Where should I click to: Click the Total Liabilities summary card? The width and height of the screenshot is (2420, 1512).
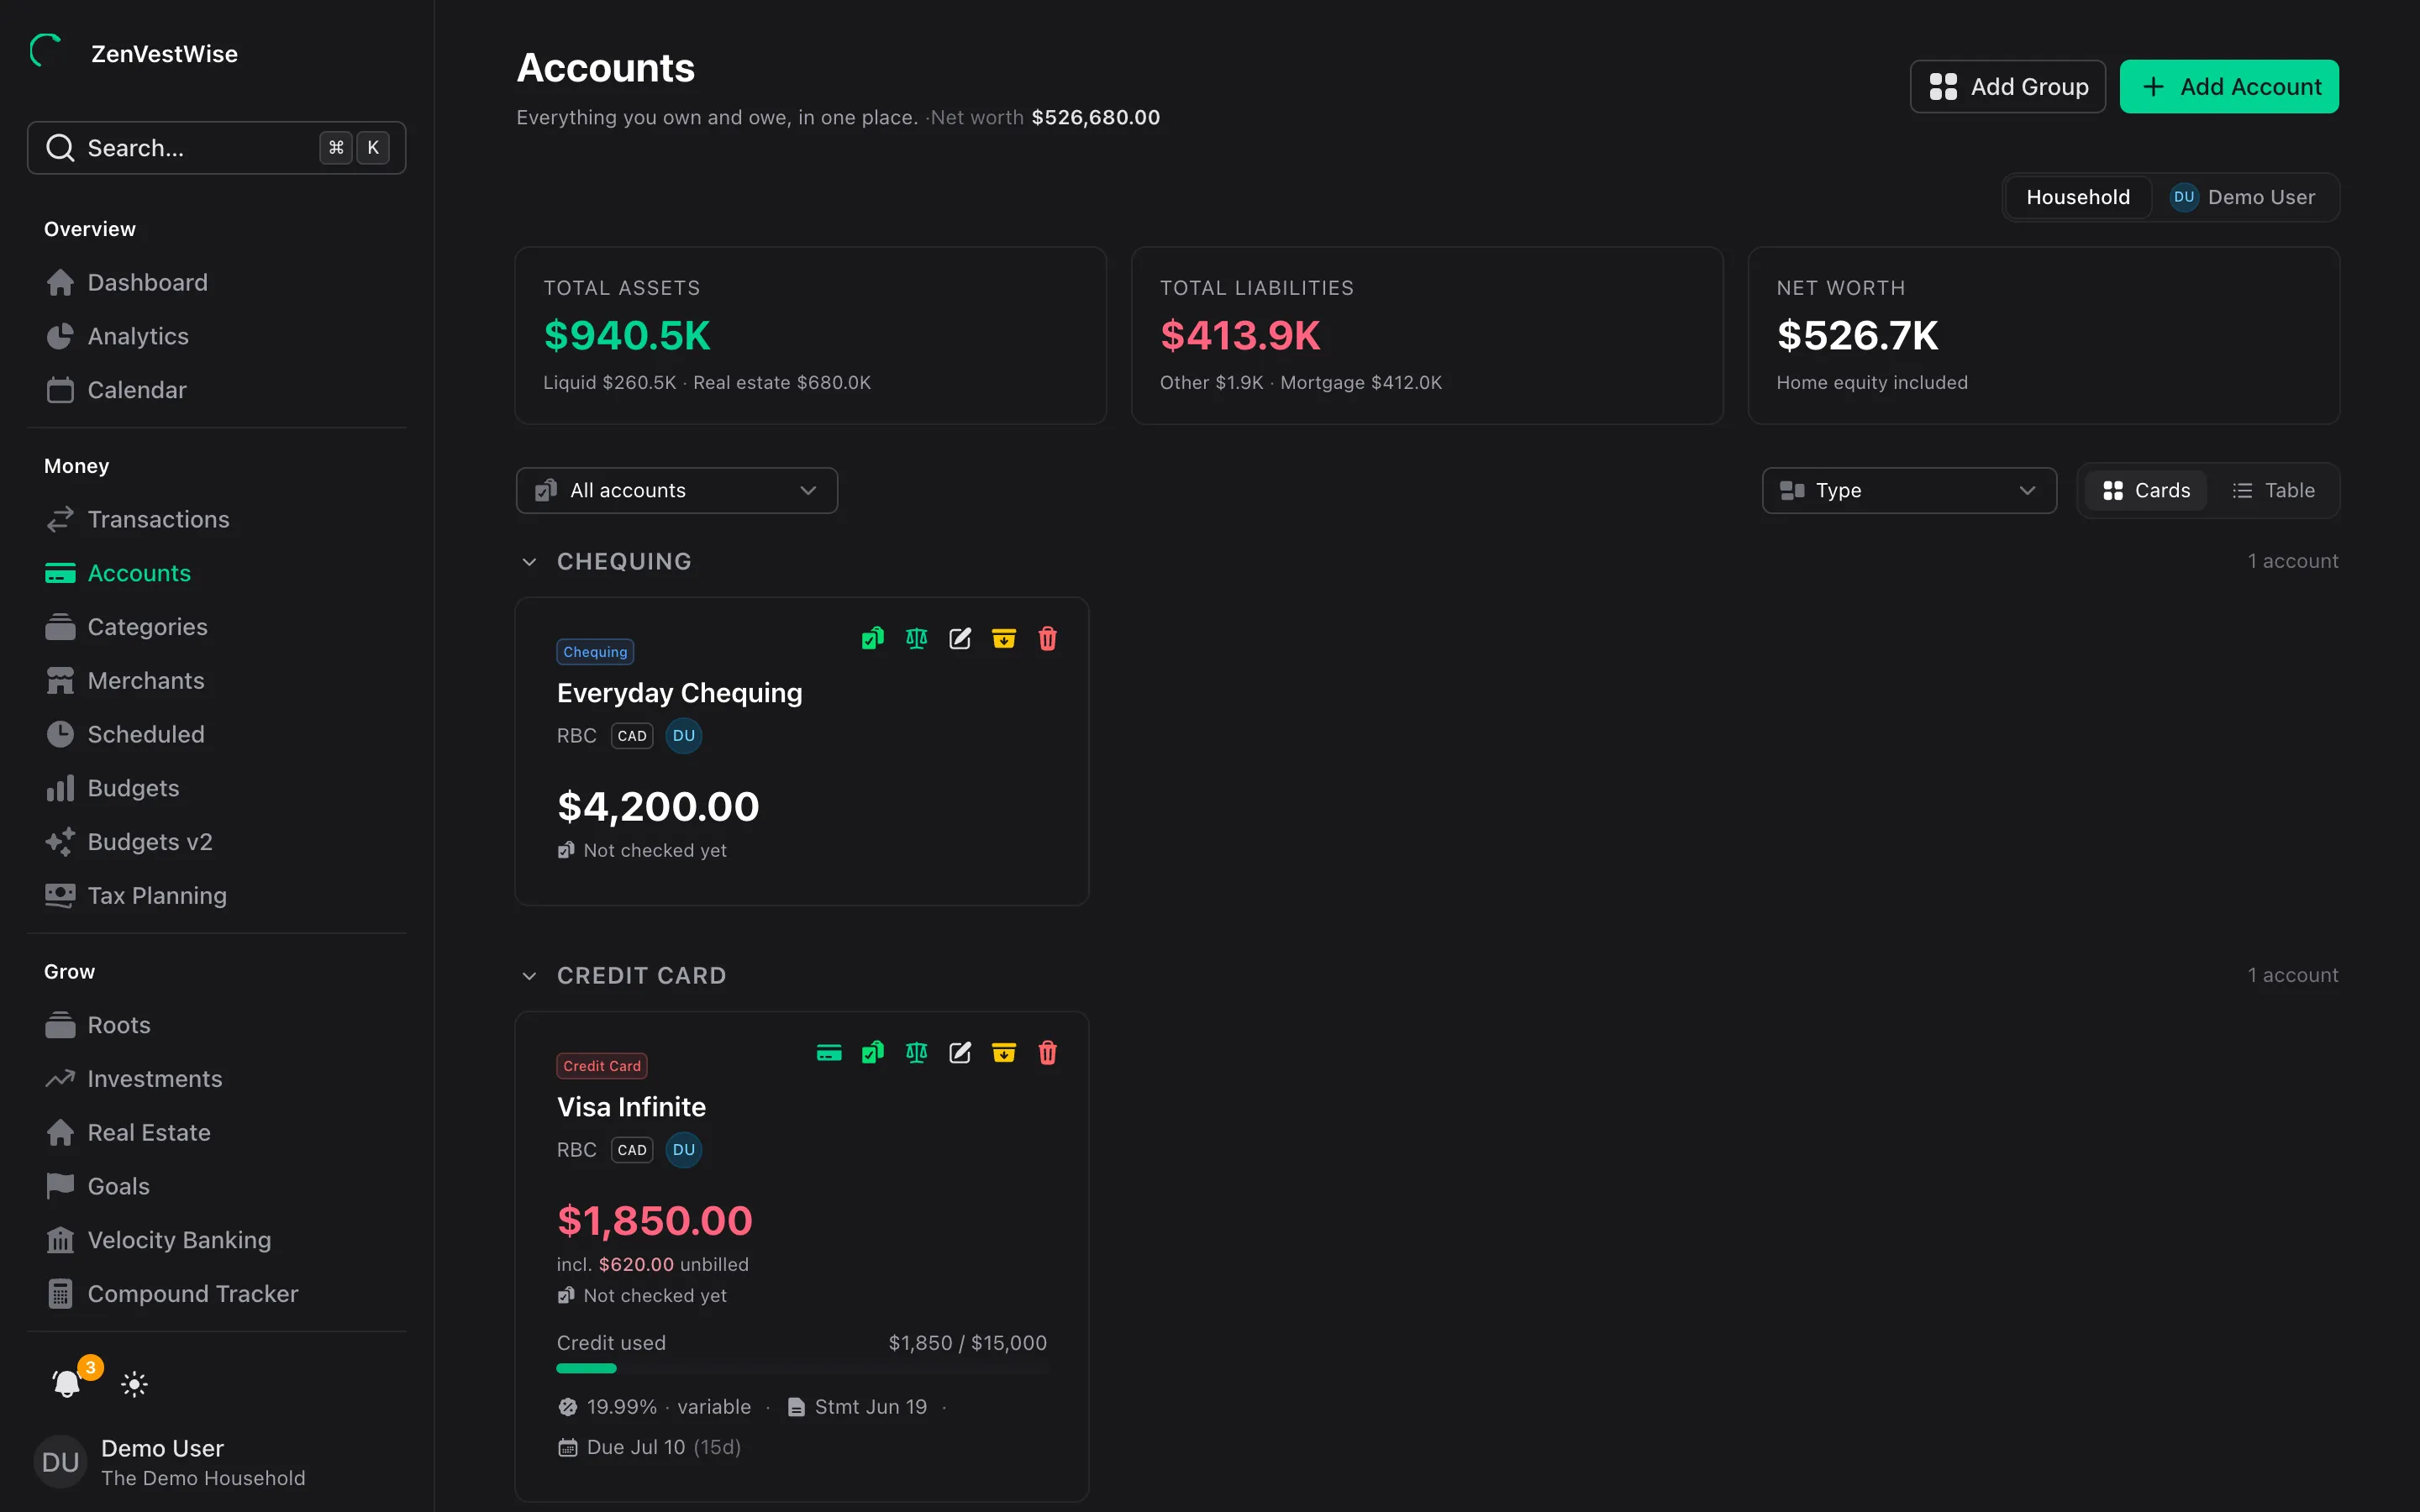click(1427, 336)
